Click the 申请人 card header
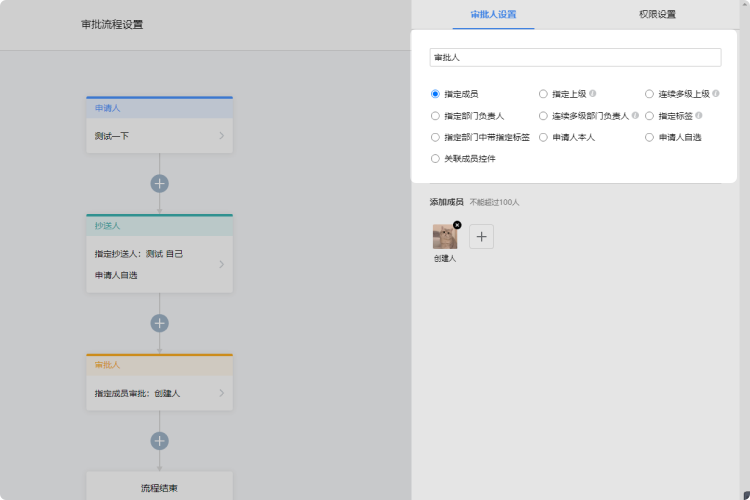Viewport: 750px width, 500px height. pos(159,108)
